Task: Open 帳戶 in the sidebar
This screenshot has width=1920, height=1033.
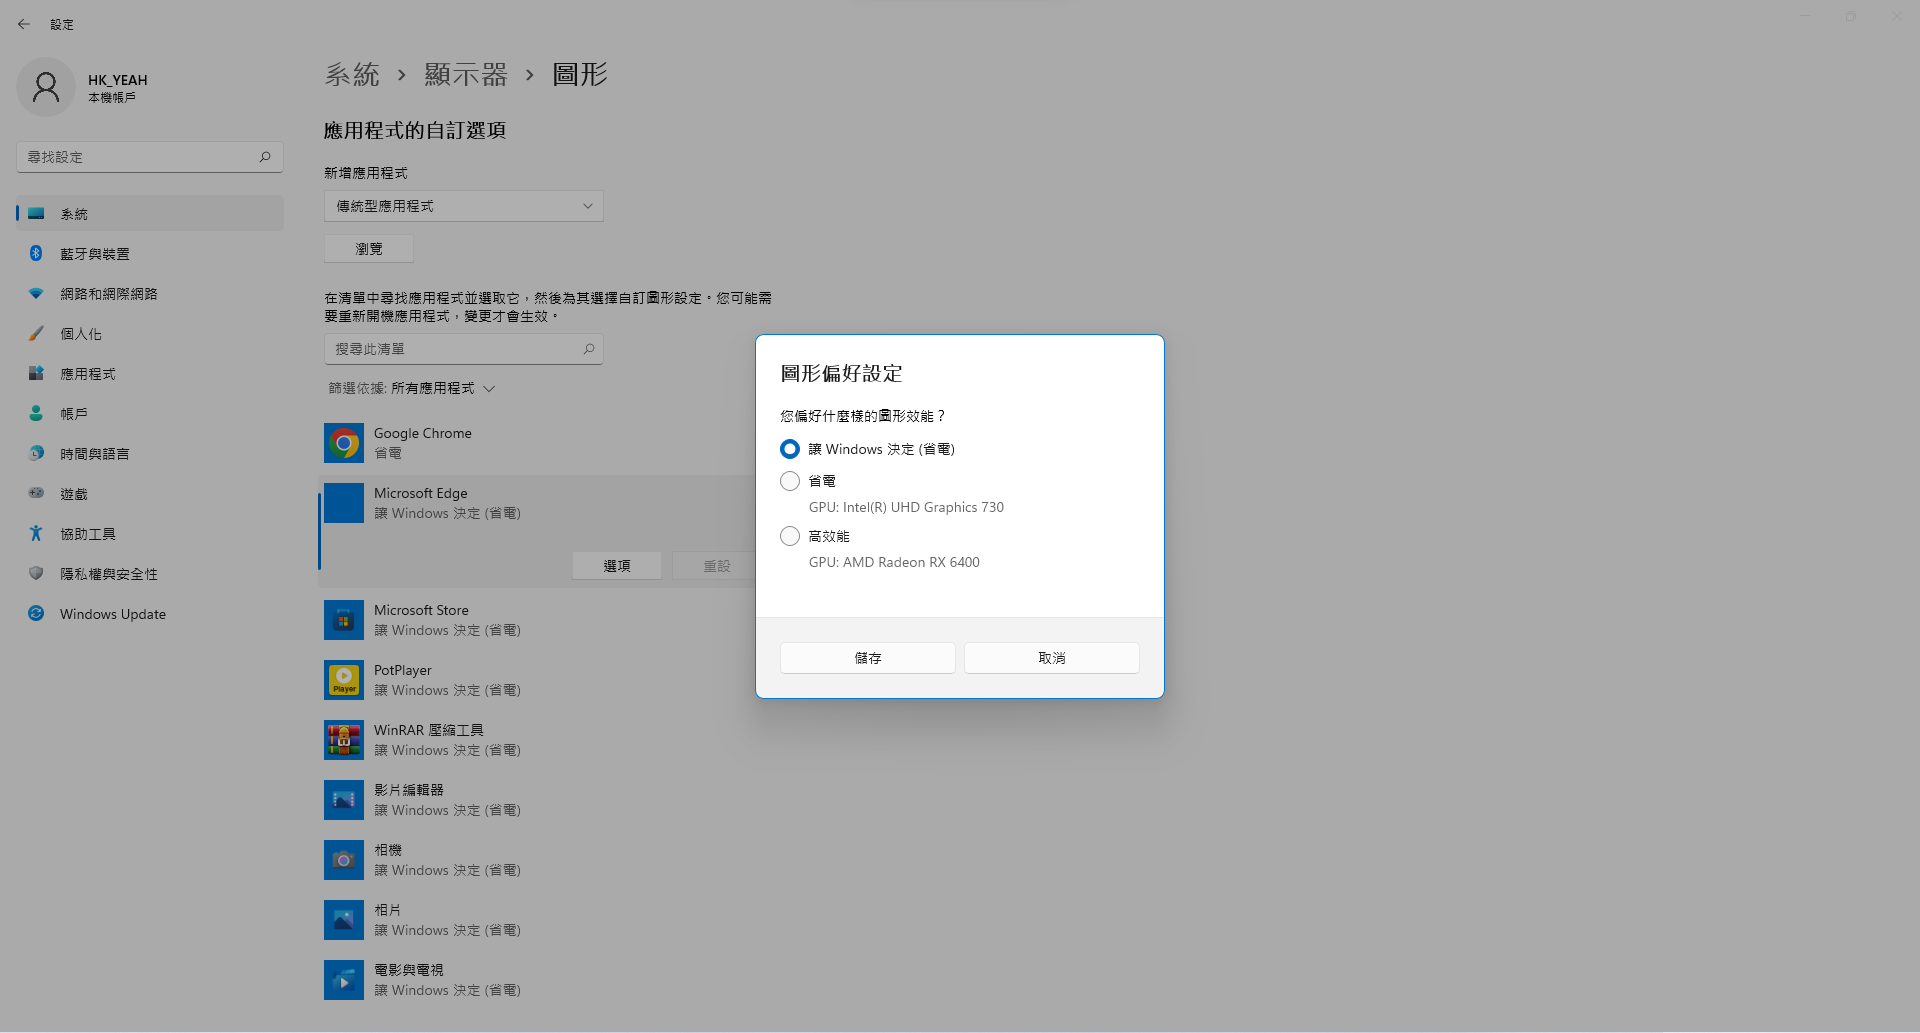Action: [150, 414]
